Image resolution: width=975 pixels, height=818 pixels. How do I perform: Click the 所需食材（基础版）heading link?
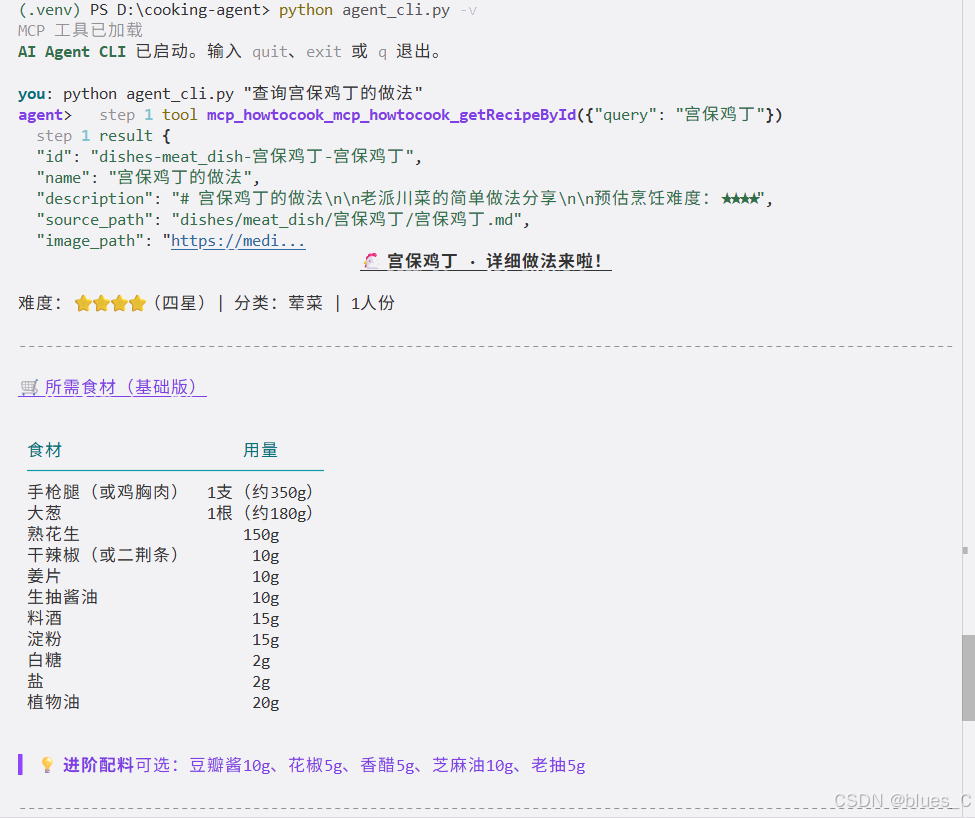[x=112, y=387]
